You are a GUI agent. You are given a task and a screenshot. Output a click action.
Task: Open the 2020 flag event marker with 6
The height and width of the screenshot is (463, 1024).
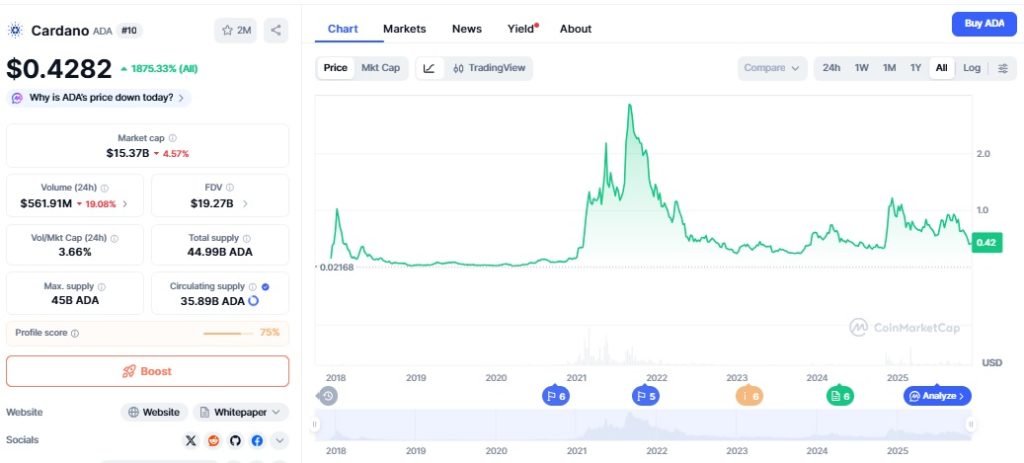[556, 396]
